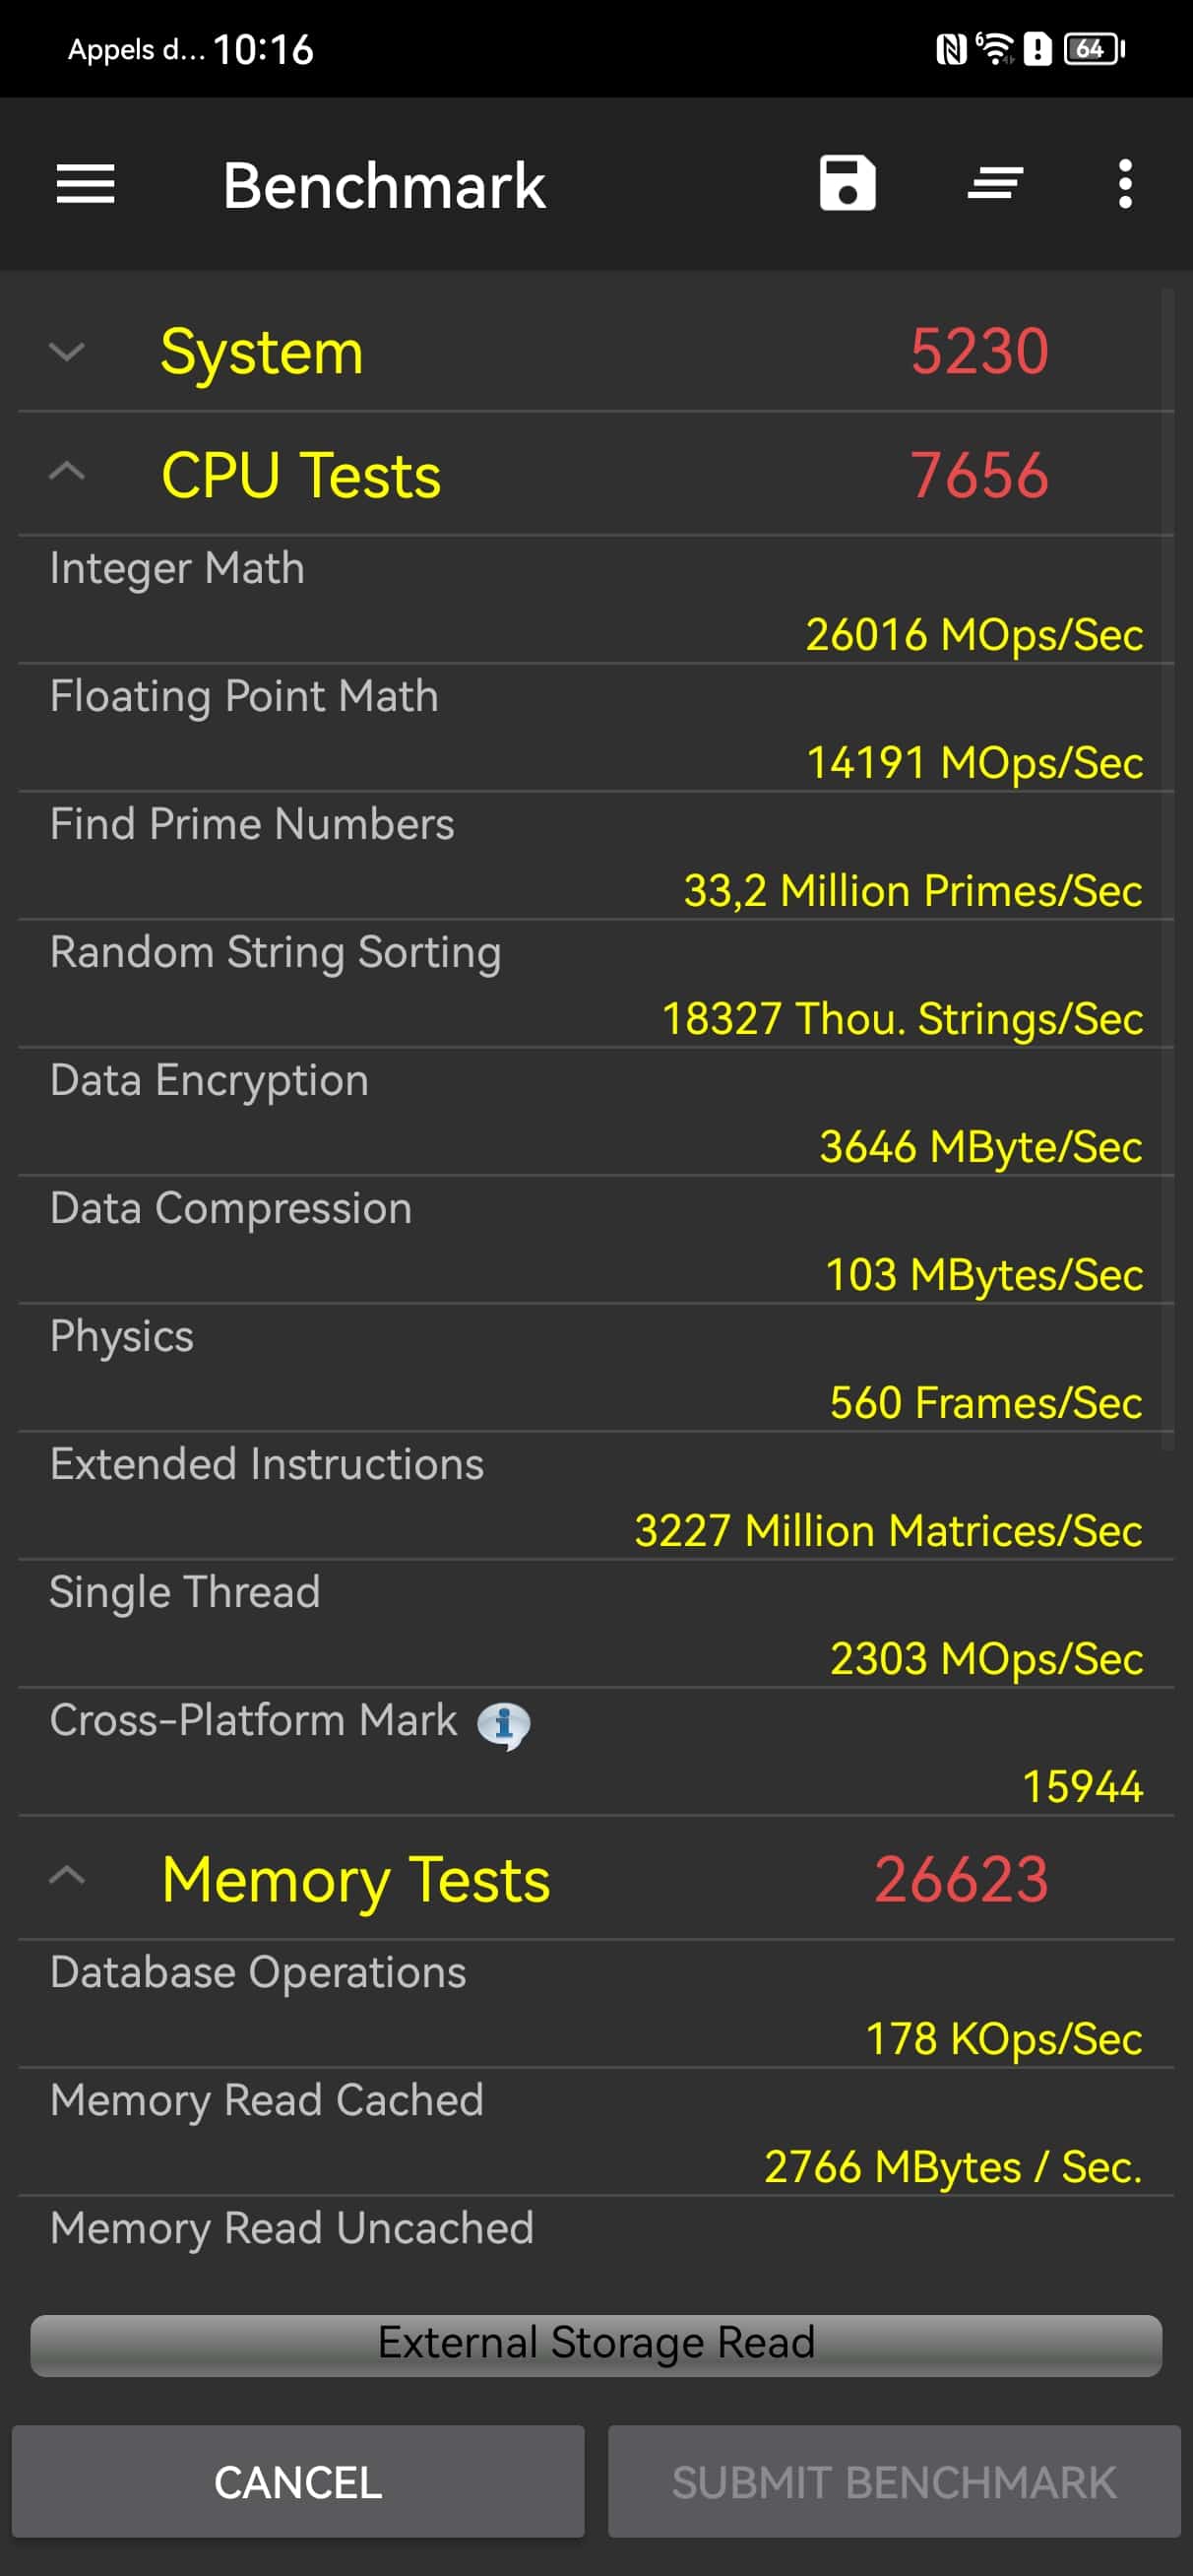Tap the Database Operations row
The width and height of the screenshot is (1193, 2576).
point(596,2004)
